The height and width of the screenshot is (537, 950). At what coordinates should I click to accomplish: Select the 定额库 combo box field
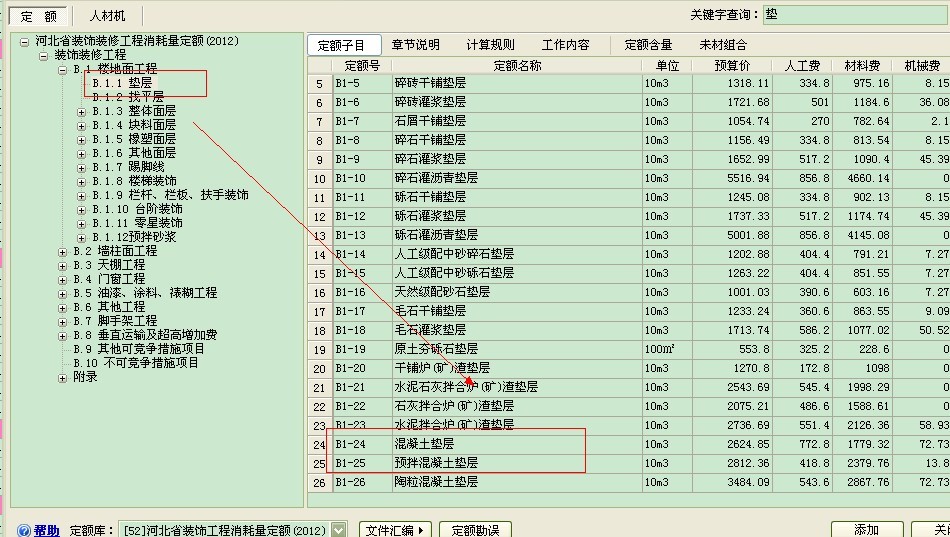pyautogui.click(x=232, y=530)
